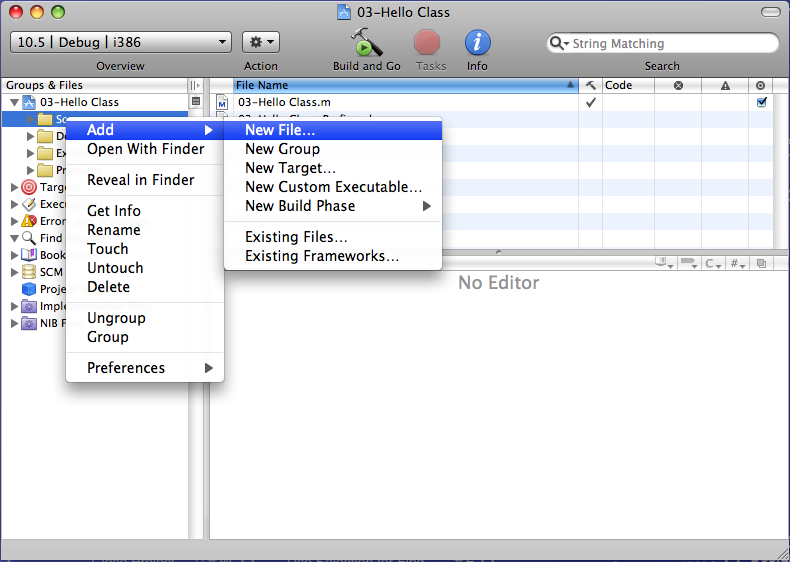Screen dimensions: 790x562
Task: Uncheck target checkbox for 03-Hello Class.m
Action: [x=761, y=102]
